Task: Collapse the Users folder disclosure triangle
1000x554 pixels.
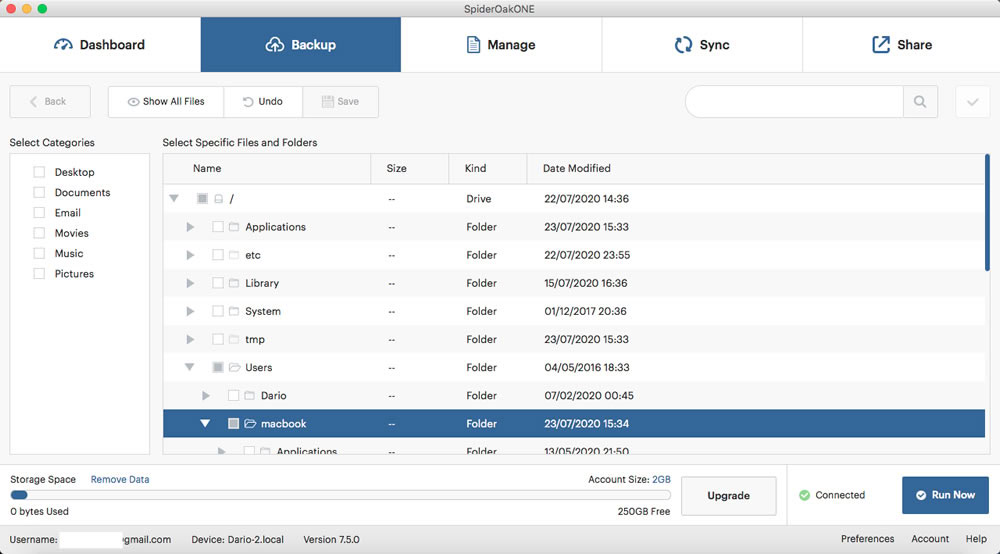Action: point(189,367)
